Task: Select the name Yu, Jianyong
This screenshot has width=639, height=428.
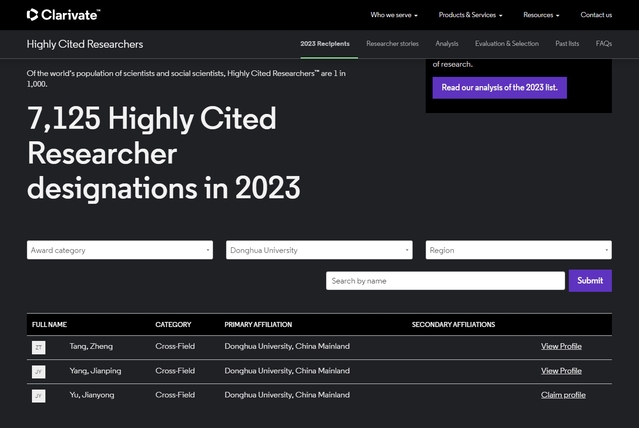Action: point(92,395)
